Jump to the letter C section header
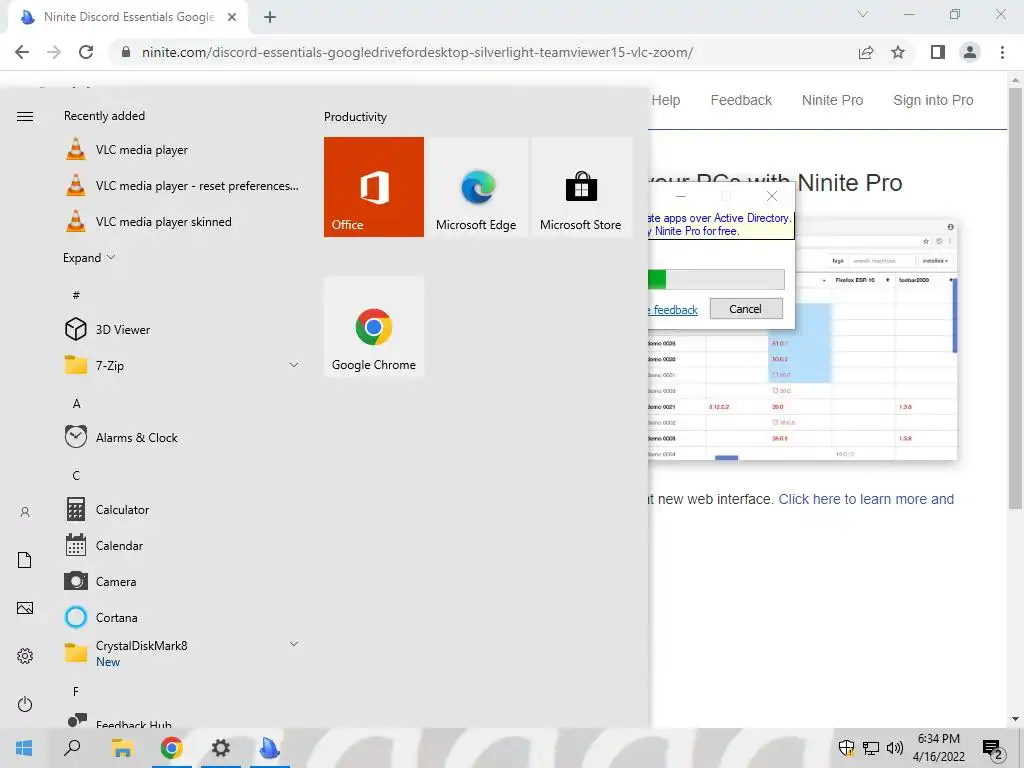This screenshot has width=1024, height=768. click(76, 475)
